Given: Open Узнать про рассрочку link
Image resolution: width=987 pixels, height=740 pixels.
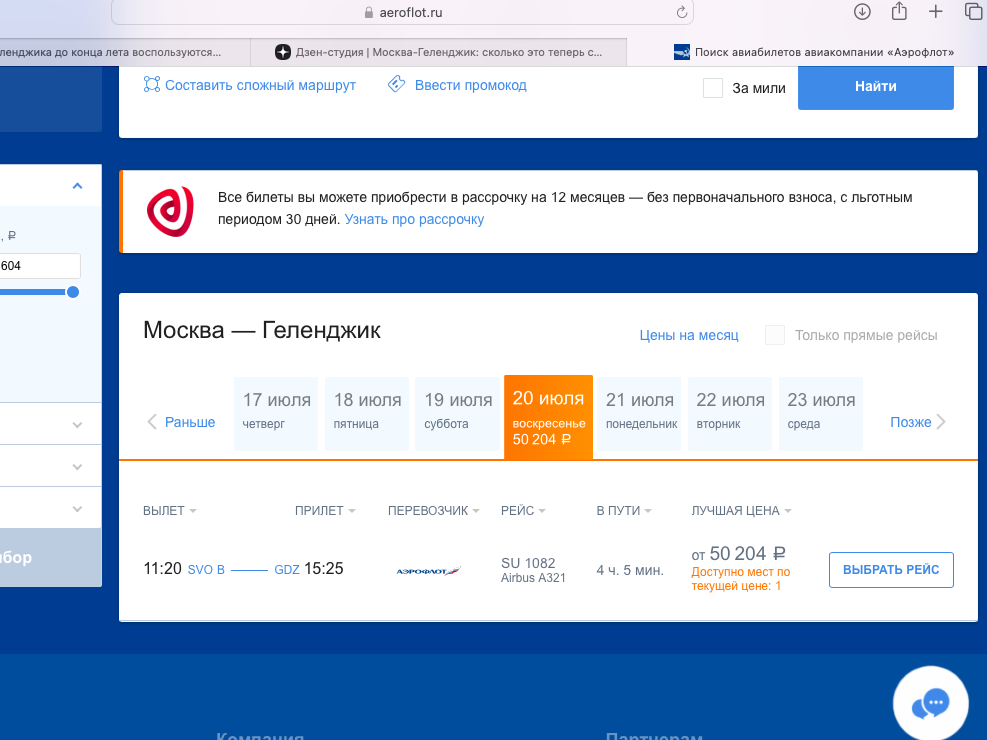Looking at the screenshot, I should (414, 219).
